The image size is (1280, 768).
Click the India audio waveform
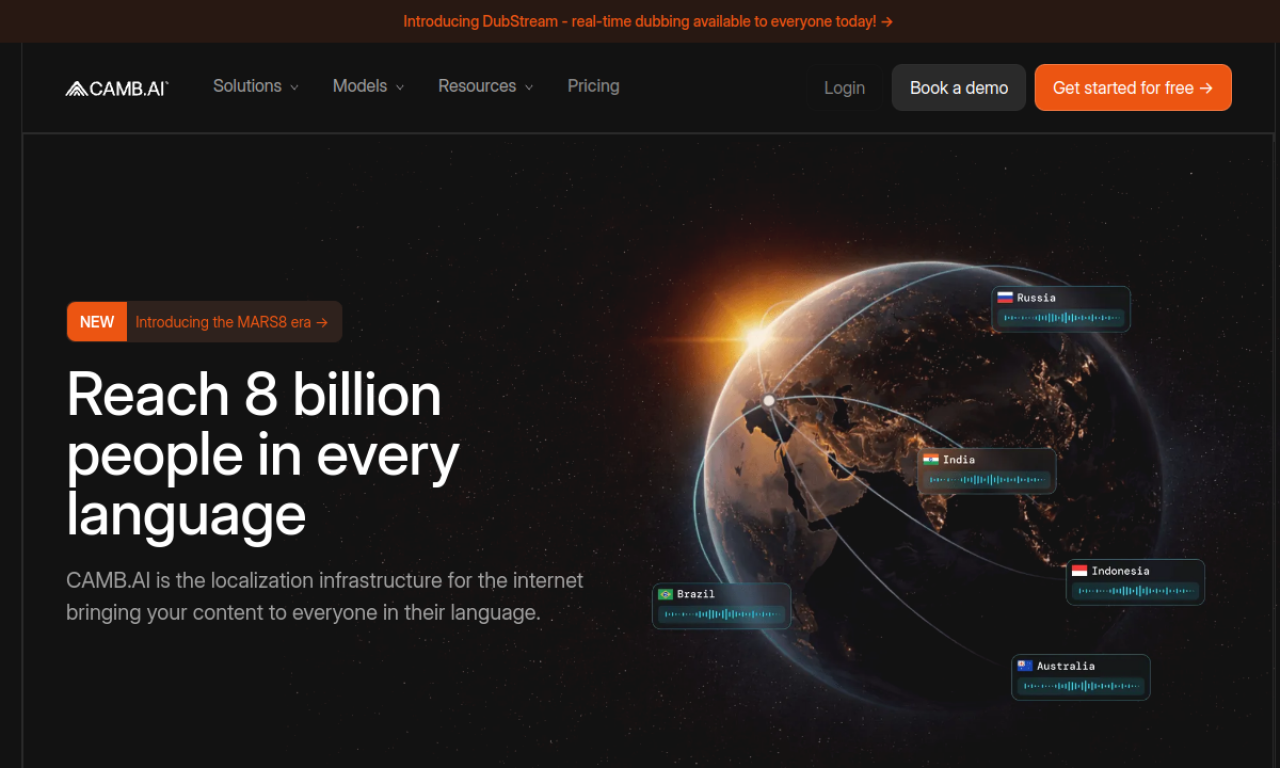coord(987,480)
